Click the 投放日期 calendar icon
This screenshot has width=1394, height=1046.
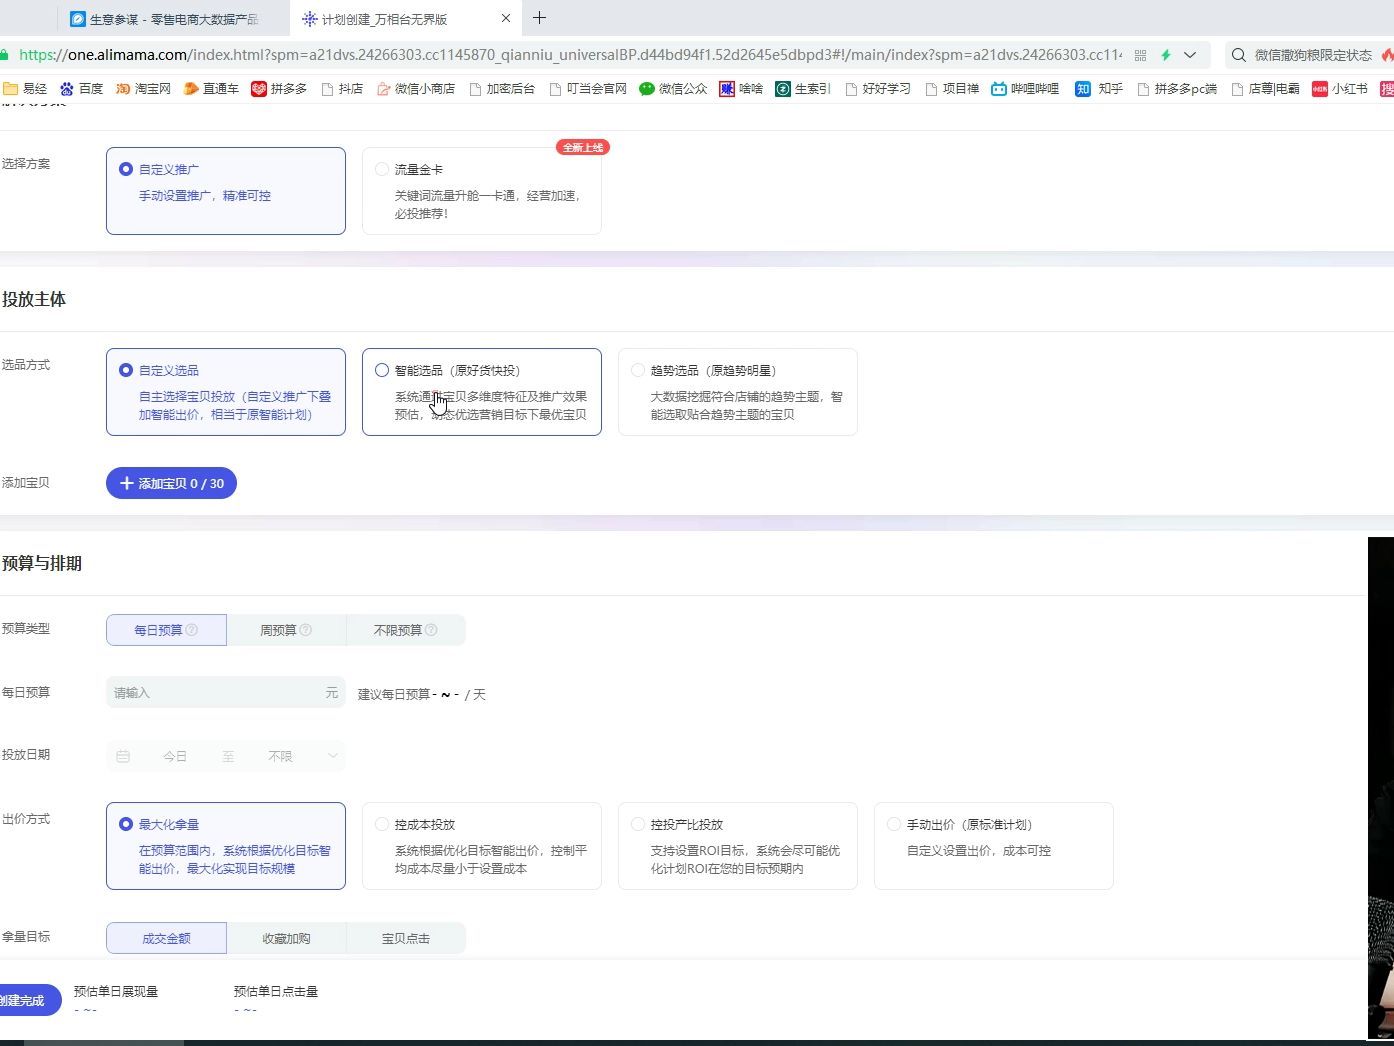(x=123, y=756)
